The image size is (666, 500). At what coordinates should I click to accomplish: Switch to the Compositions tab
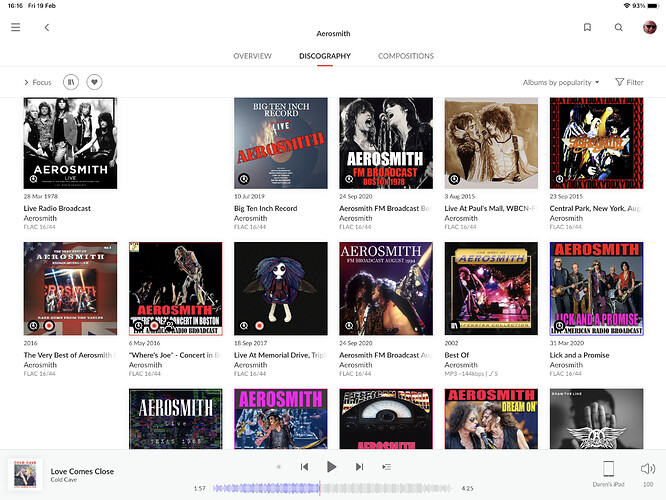tap(406, 56)
